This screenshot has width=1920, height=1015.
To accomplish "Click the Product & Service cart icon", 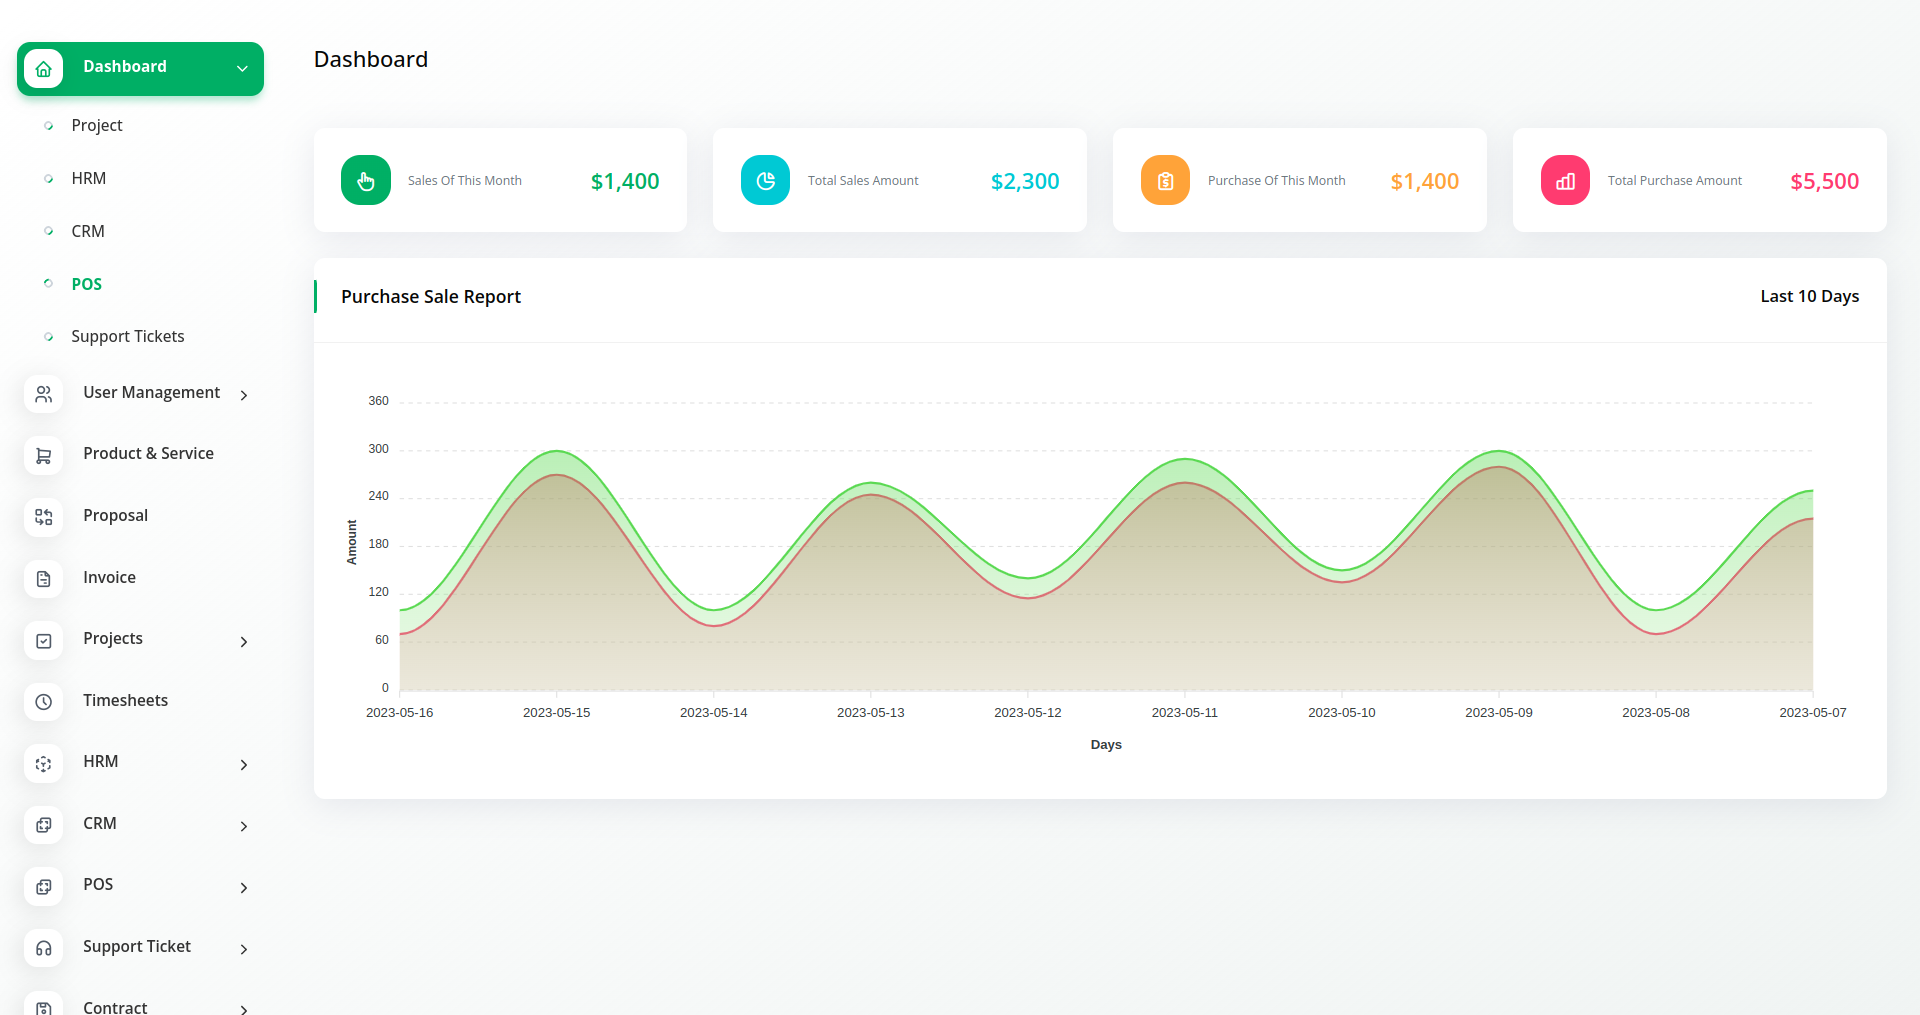I will pos(43,456).
